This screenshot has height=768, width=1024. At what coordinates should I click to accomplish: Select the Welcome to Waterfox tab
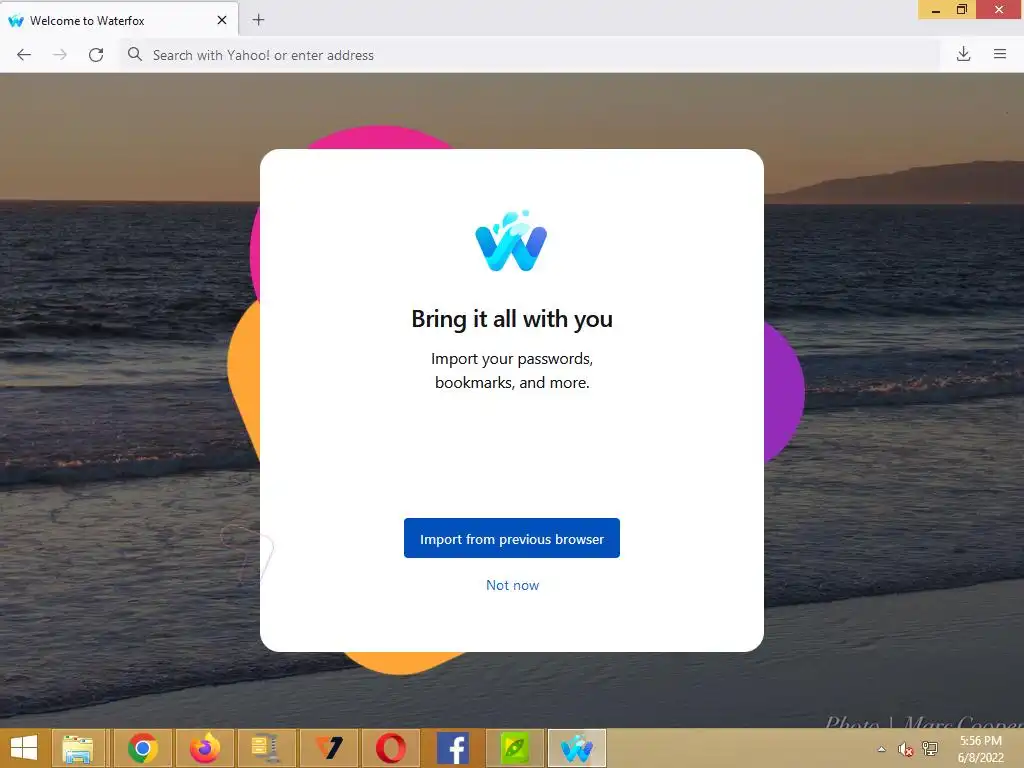[x=119, y=20]
